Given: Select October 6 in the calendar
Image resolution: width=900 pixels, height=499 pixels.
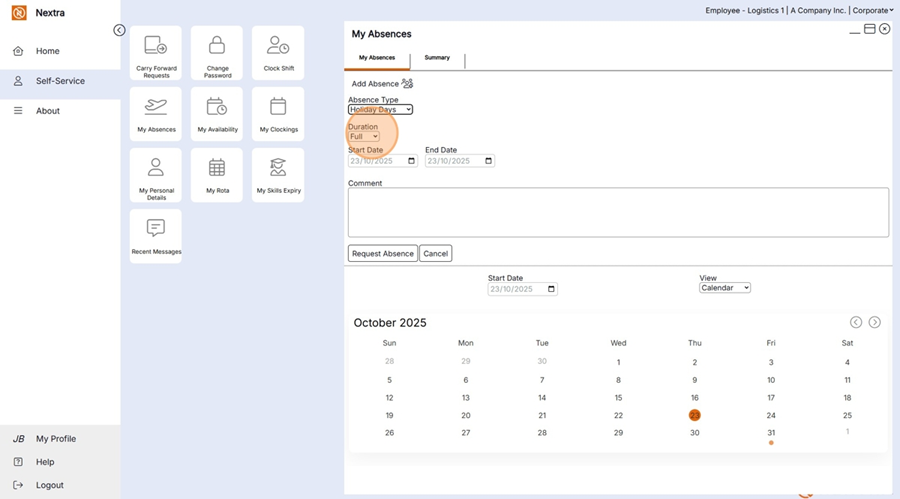Looking at the screenshot, I should coord(465,380).
